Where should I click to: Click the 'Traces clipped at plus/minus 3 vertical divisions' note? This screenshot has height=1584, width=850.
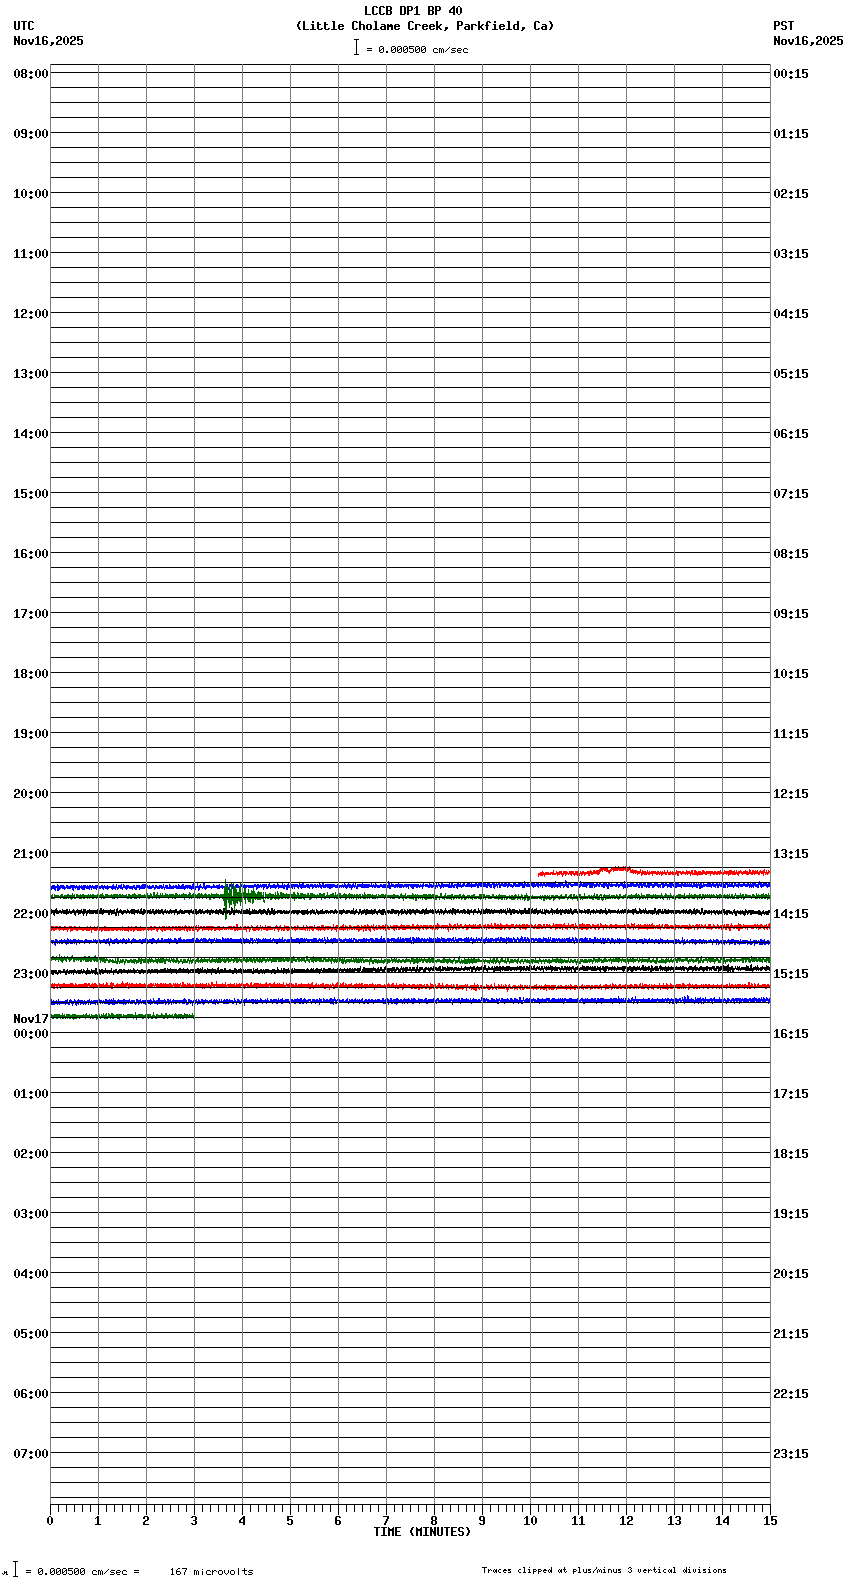click(x=604, y=1570)
